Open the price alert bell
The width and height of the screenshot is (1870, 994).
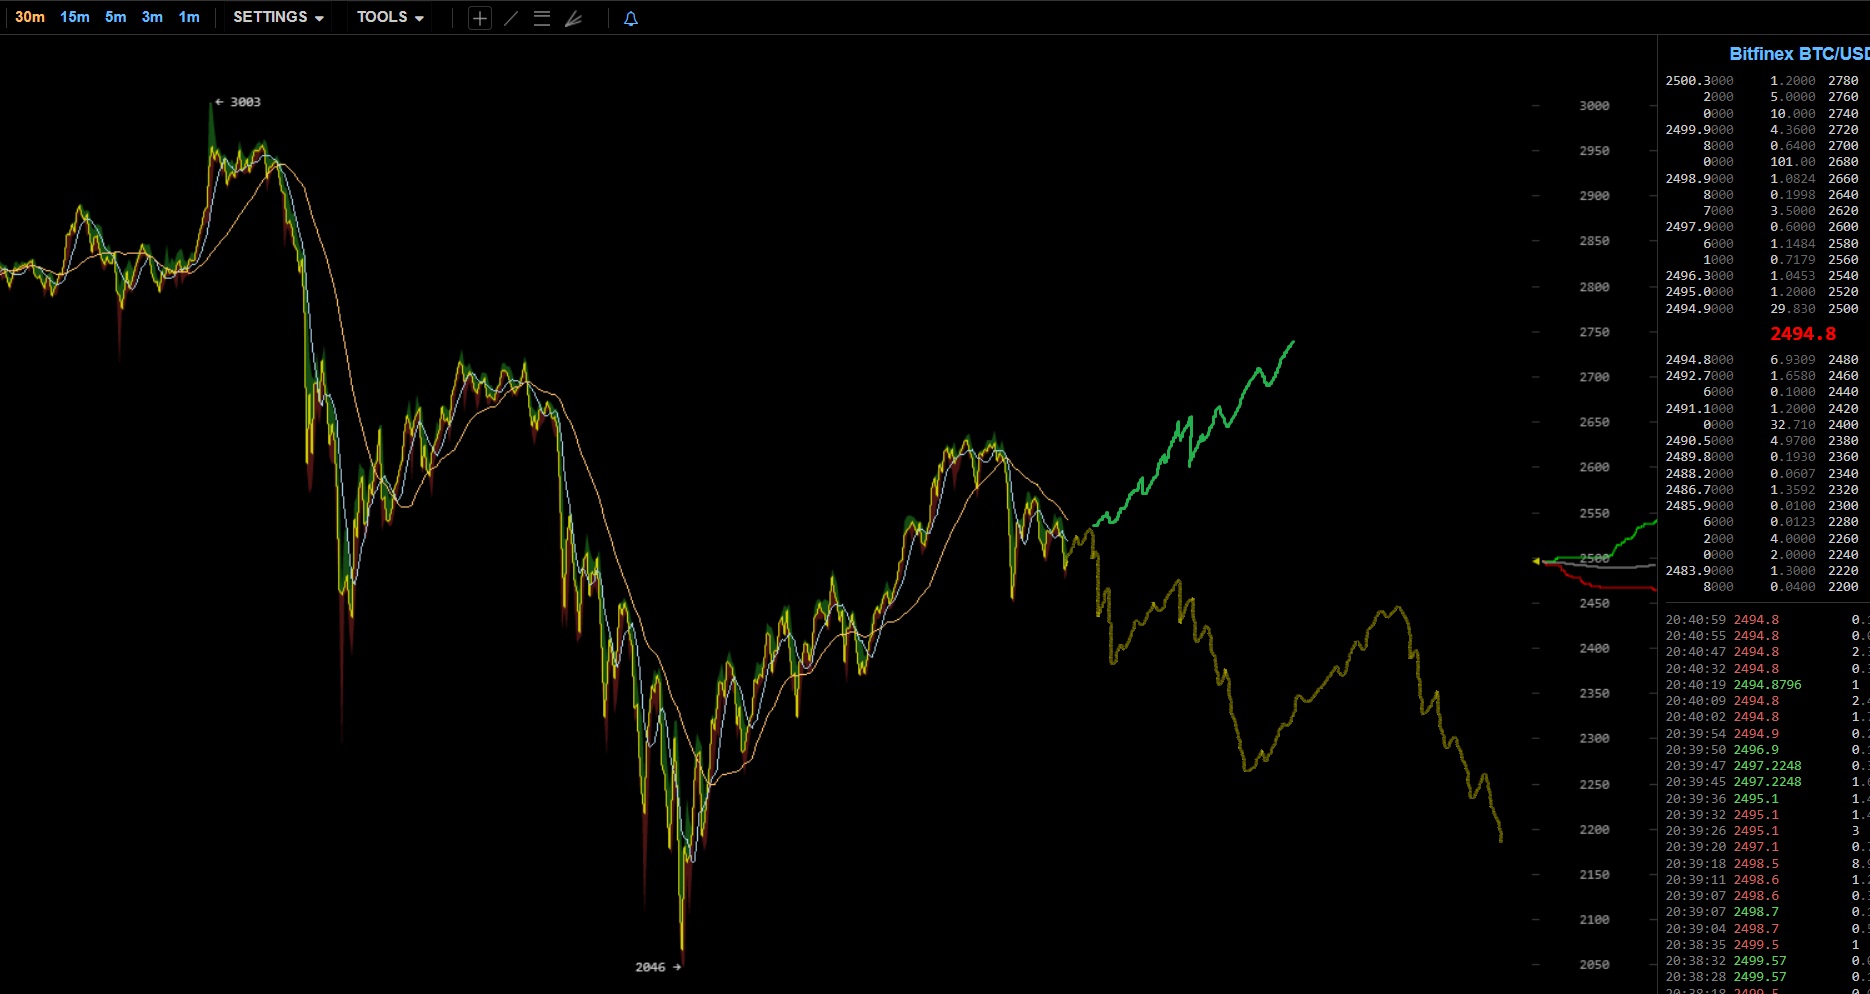click(631, 18)
